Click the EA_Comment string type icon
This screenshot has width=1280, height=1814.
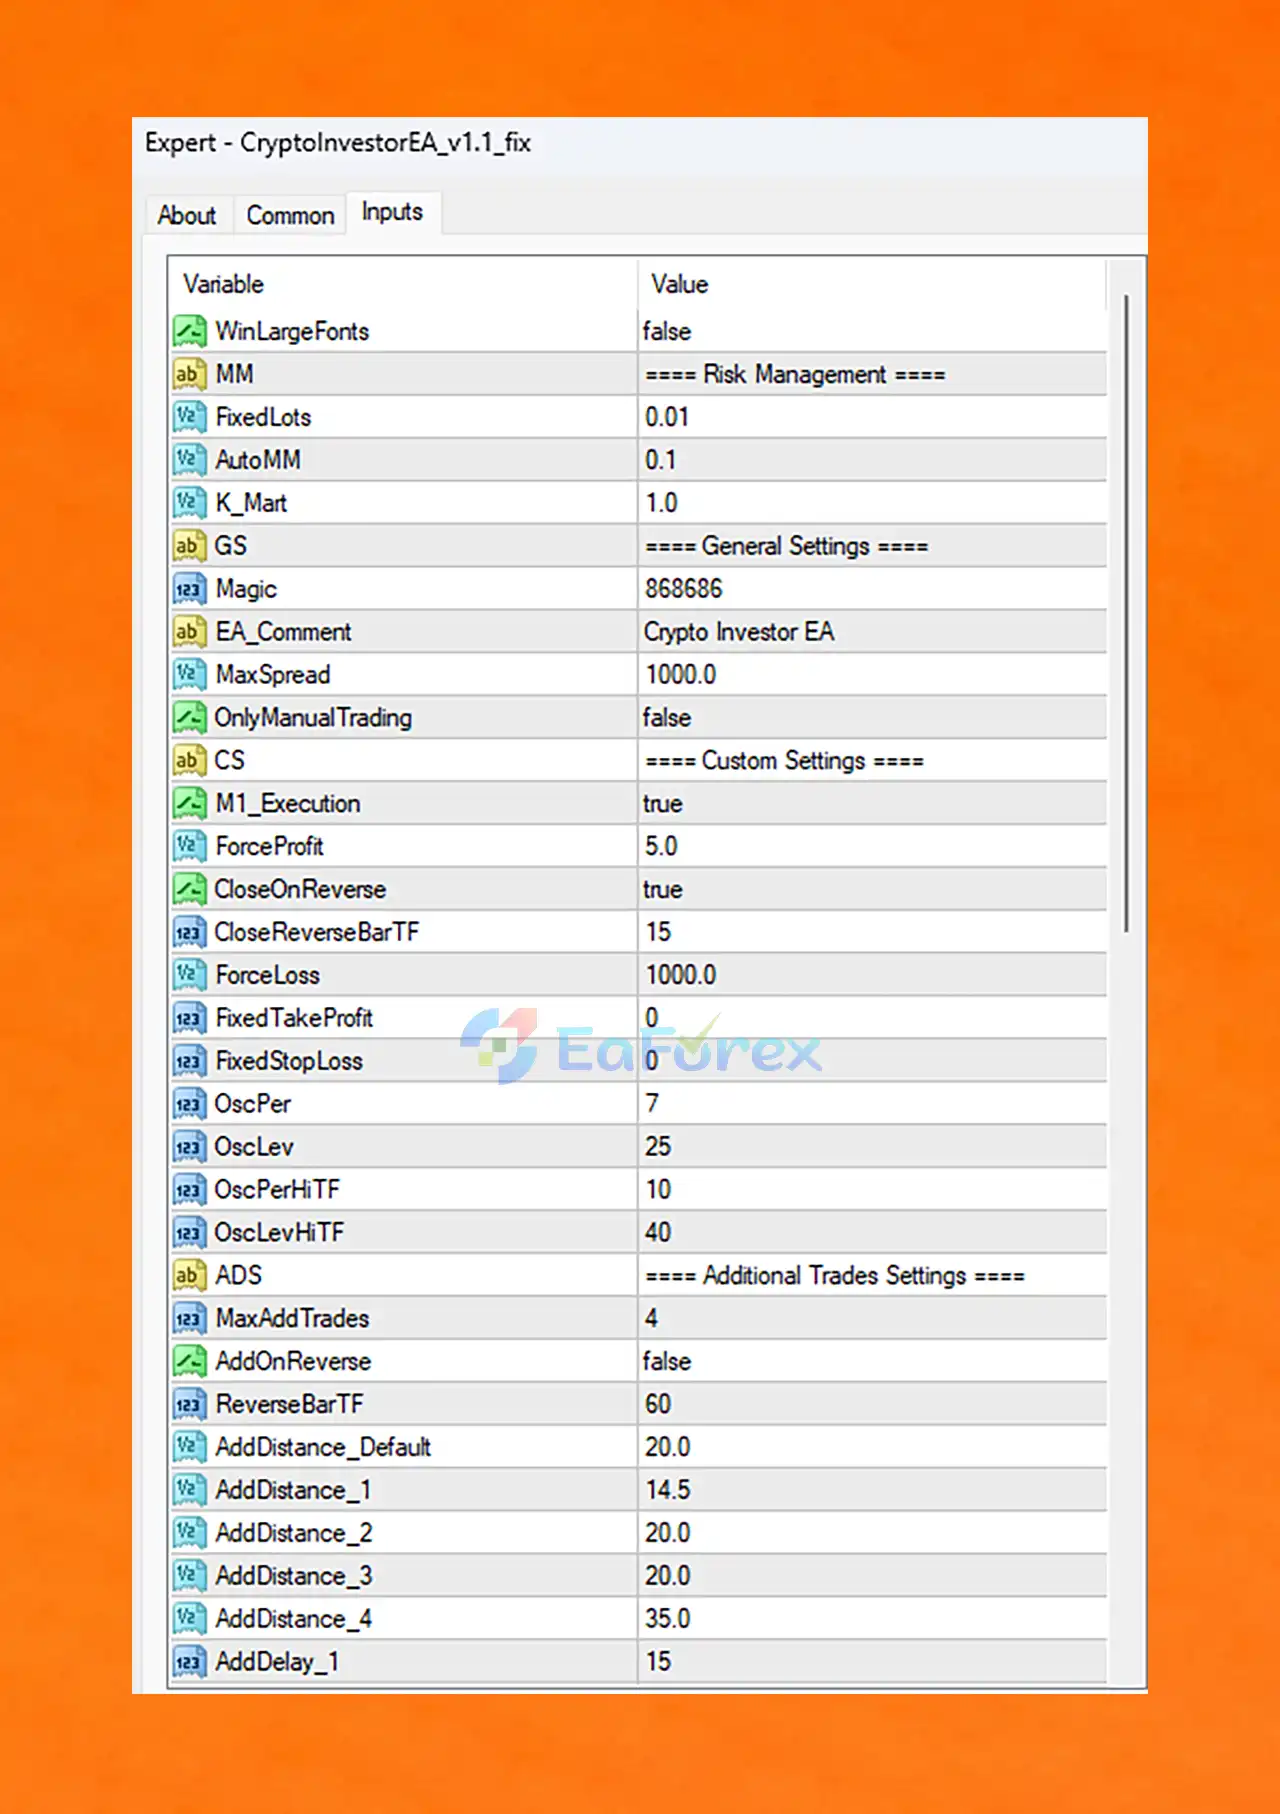point(189,632)
